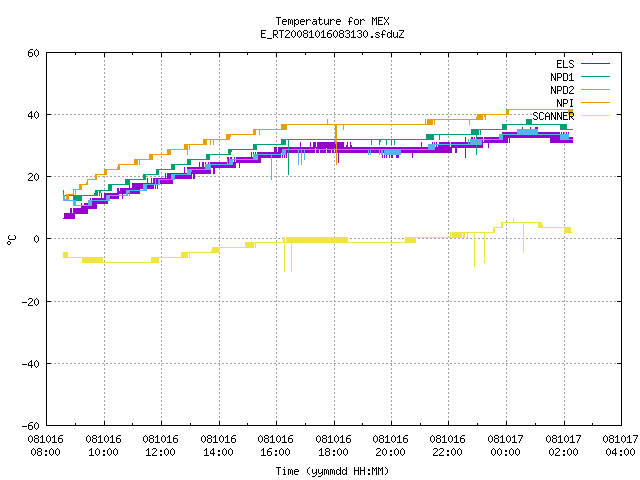Click the x-axis tick label 081016 10:00

[x=104, y=446]
